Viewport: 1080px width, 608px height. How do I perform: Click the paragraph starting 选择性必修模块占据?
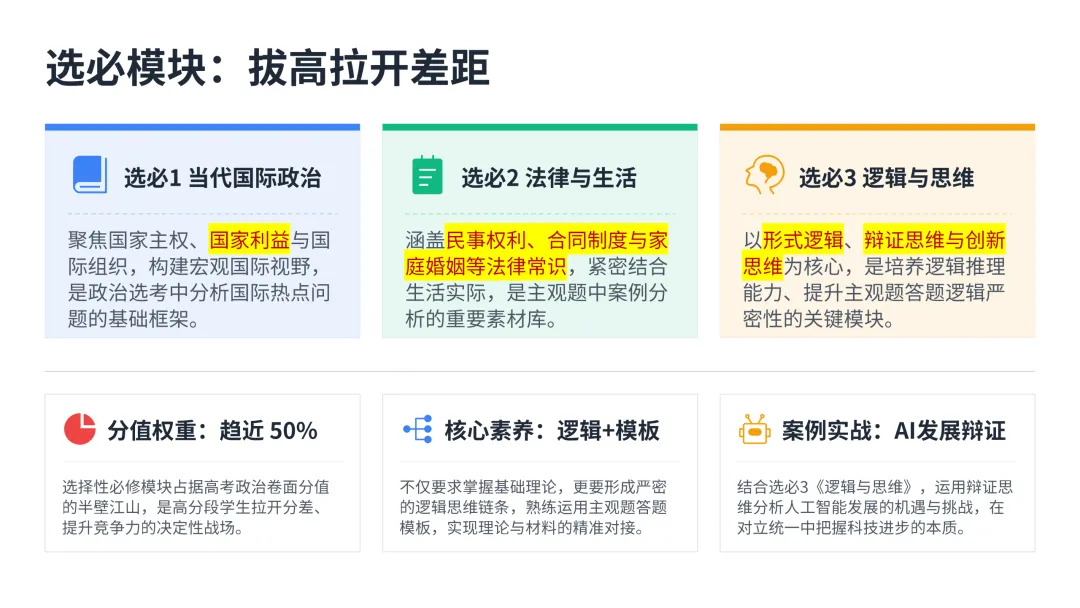[x=196, y=507]
